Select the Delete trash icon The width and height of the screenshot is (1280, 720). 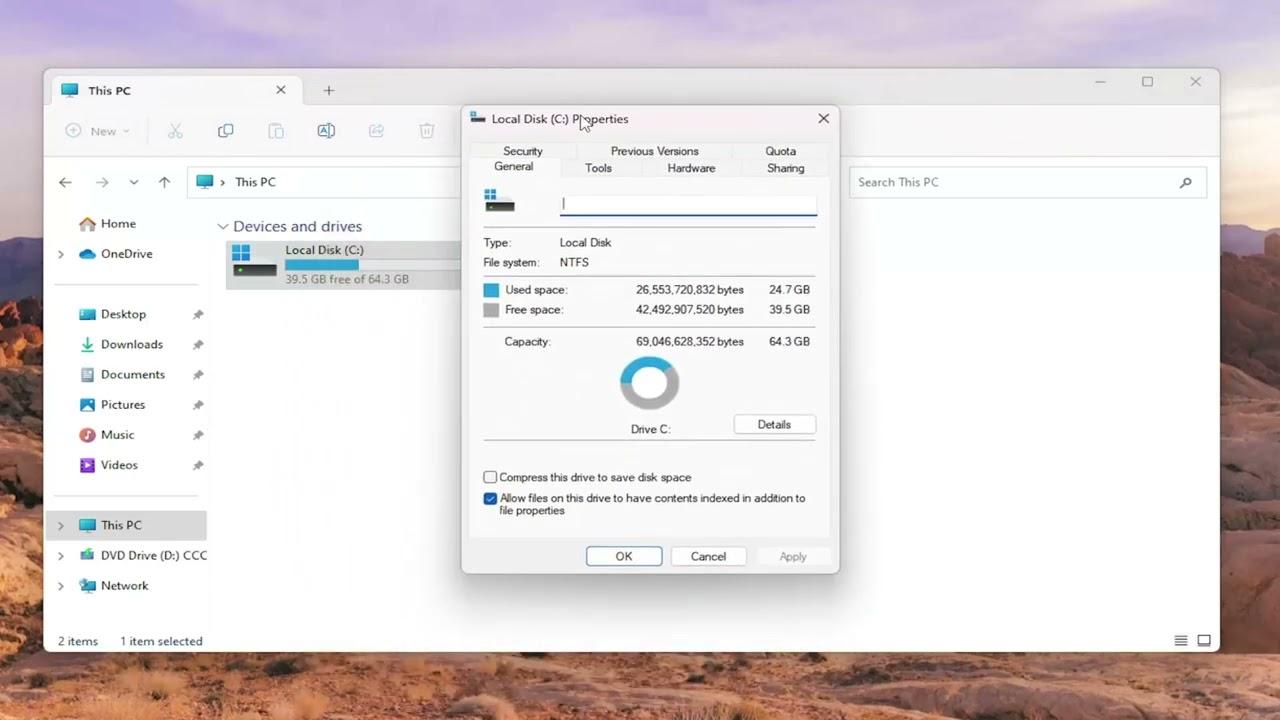point(426,131)
